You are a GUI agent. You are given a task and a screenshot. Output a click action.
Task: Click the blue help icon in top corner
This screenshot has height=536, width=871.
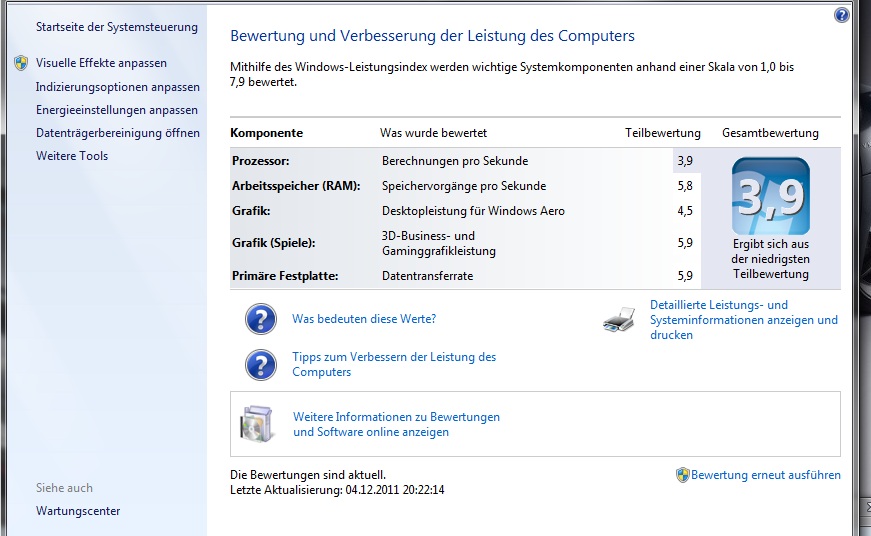842,15
